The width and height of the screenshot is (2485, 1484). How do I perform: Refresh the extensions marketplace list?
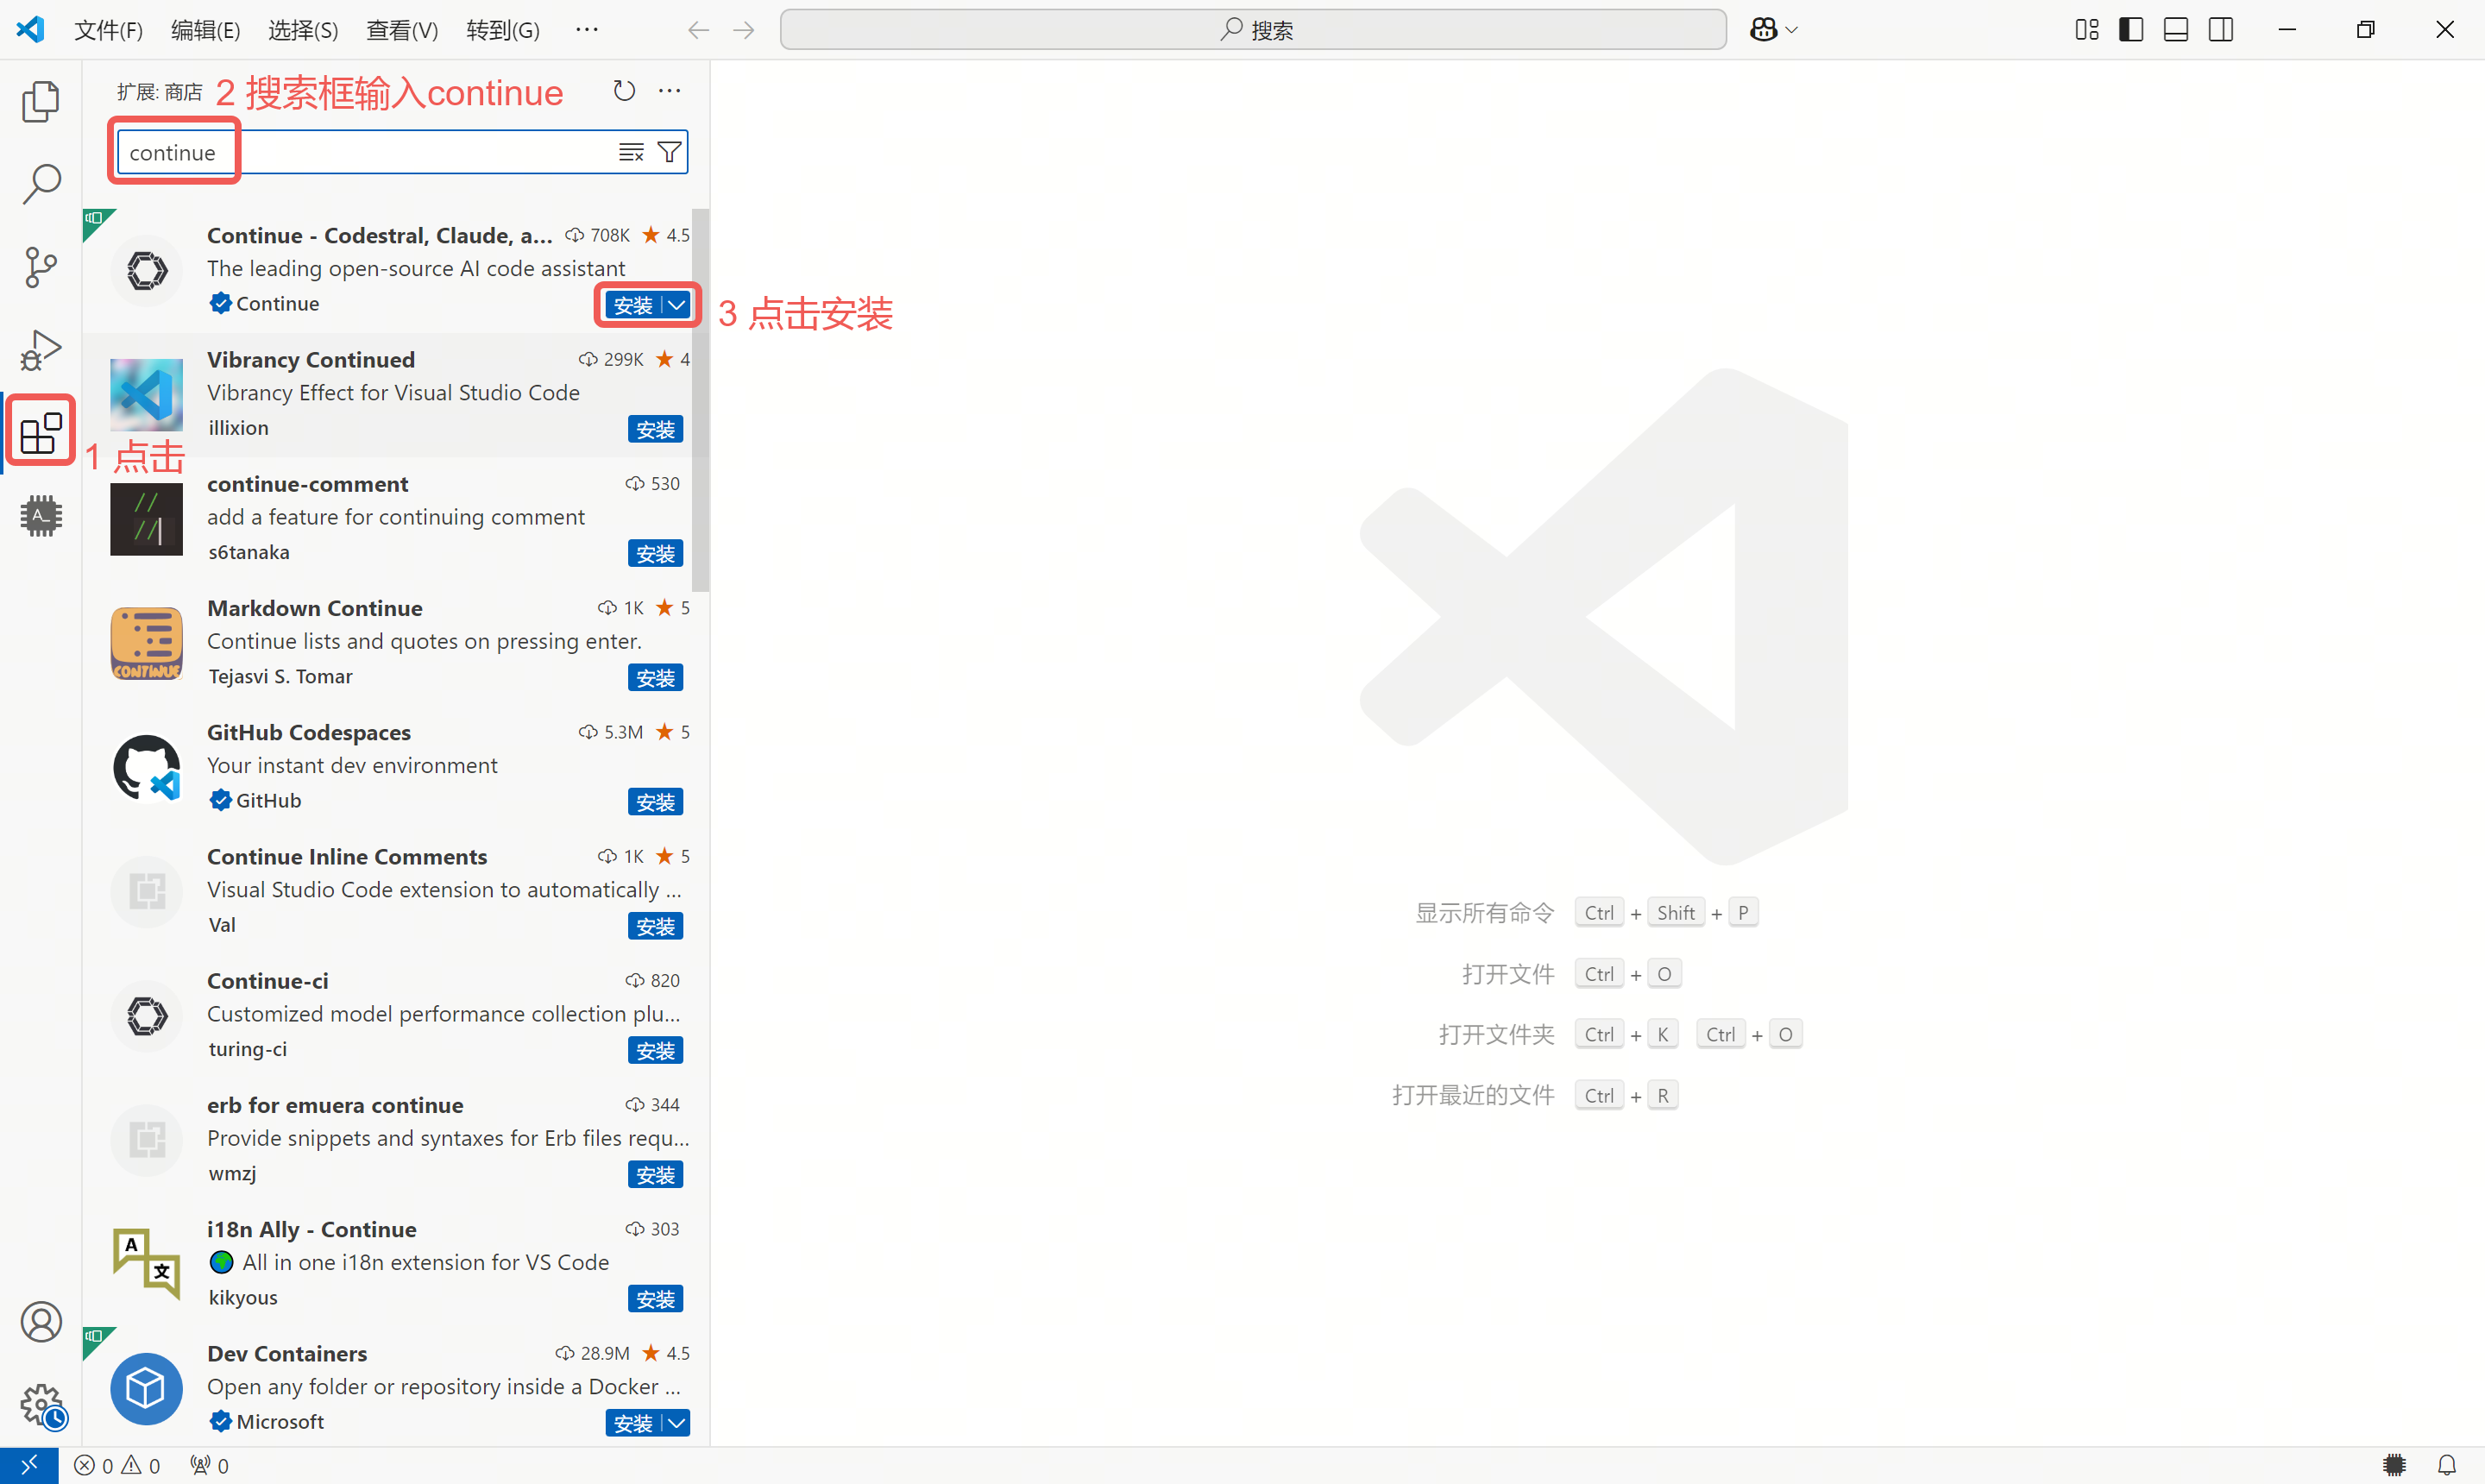tap(624, 91)
